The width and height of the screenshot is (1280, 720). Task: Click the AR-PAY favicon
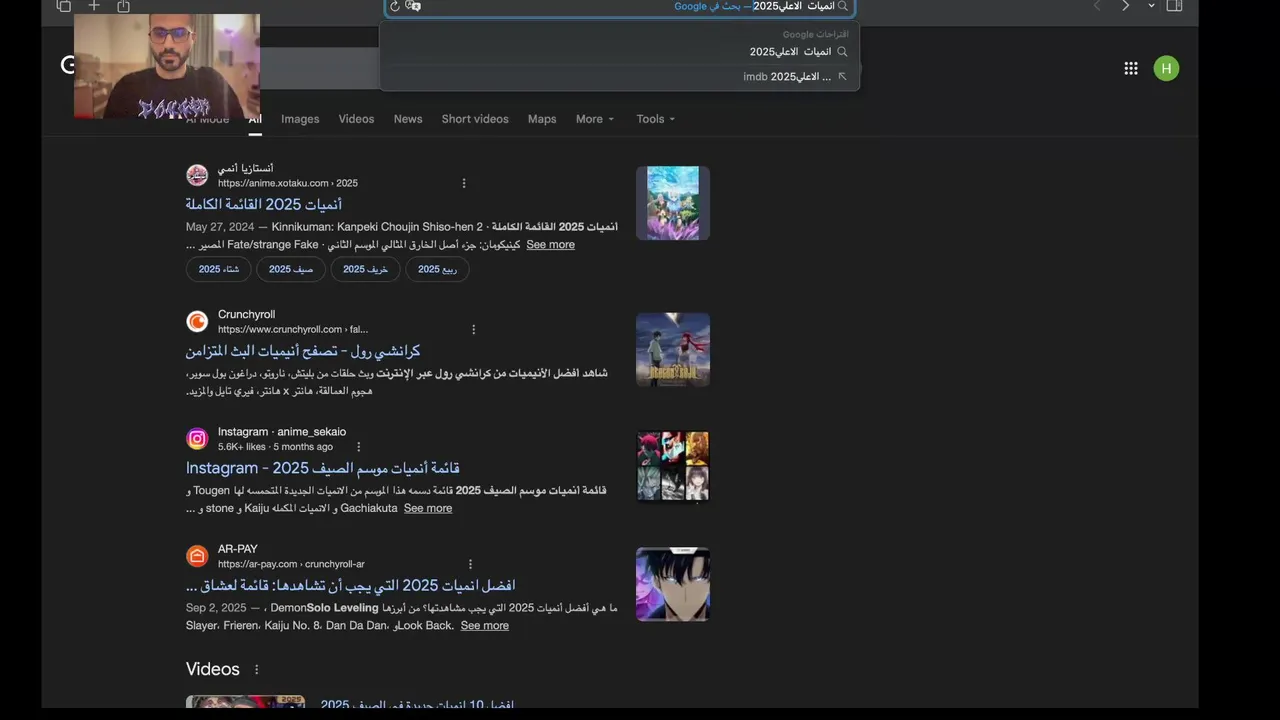tap(197, 555)
